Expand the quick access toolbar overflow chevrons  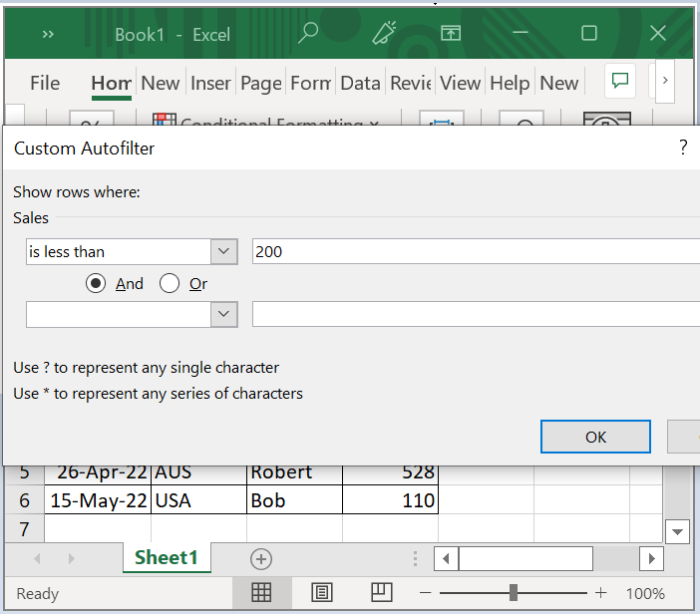click(x=48, y=34)
